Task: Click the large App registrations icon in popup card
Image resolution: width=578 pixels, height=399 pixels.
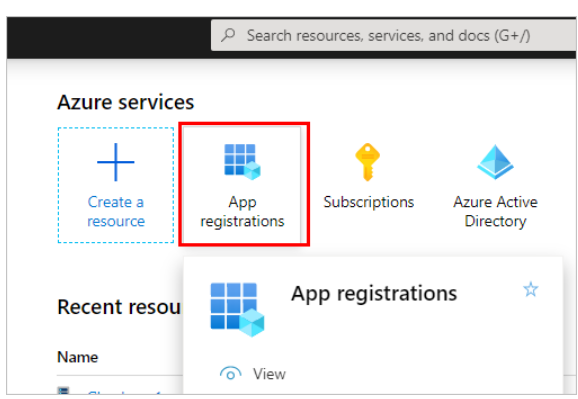Action: point(237,310)
